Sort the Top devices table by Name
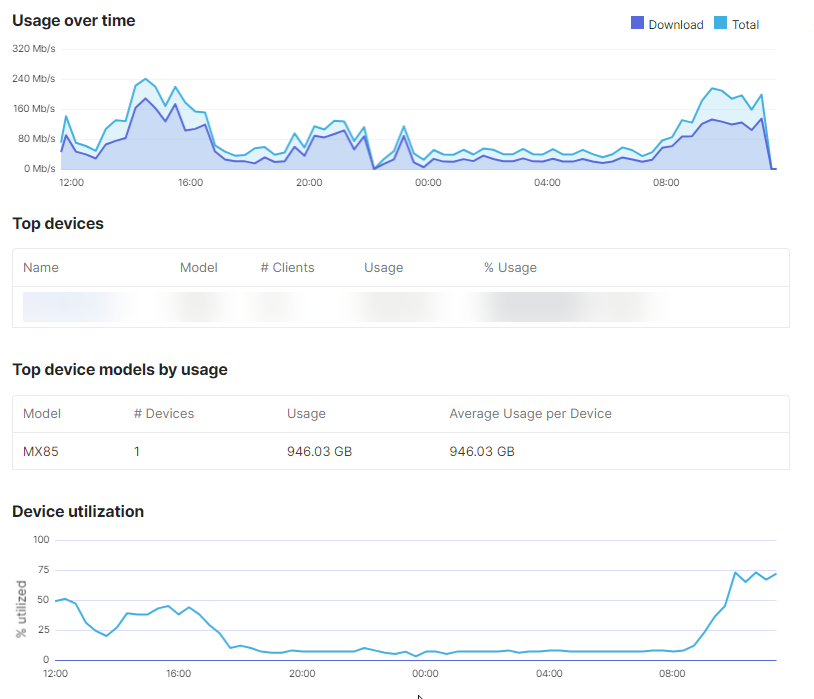The image size is (814, 699). 40,267
